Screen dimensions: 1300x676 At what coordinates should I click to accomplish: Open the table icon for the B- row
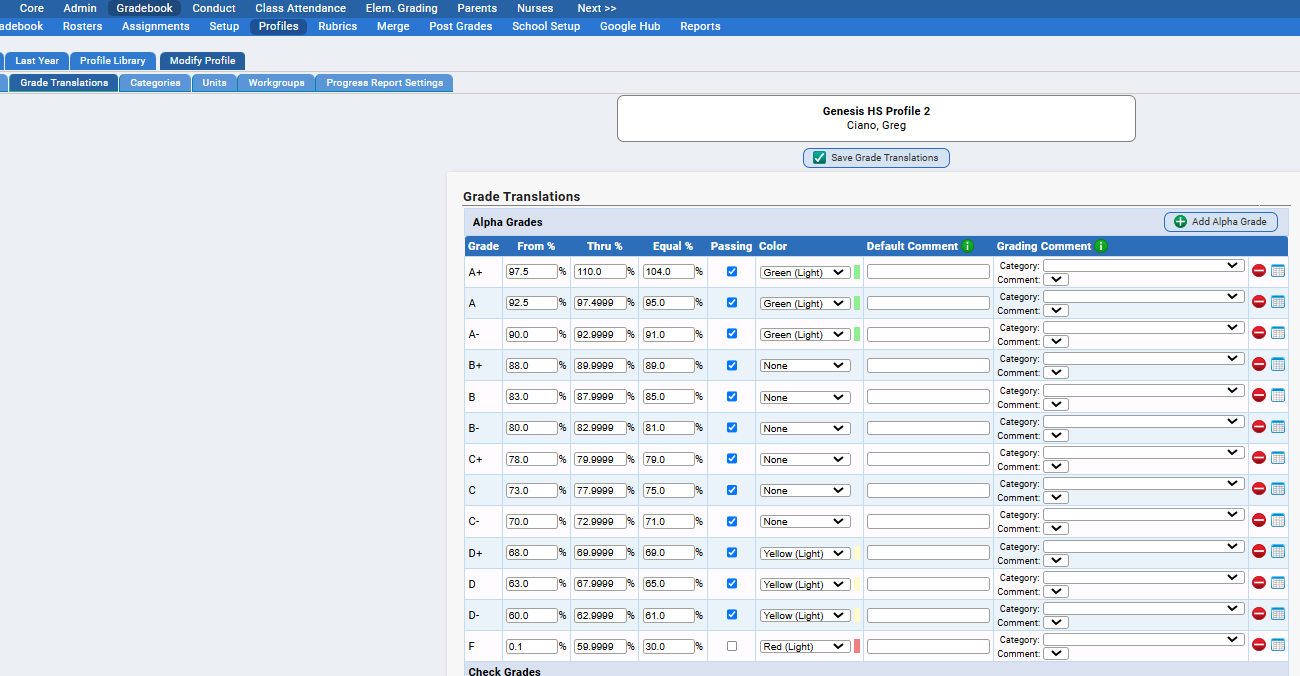1278,427
